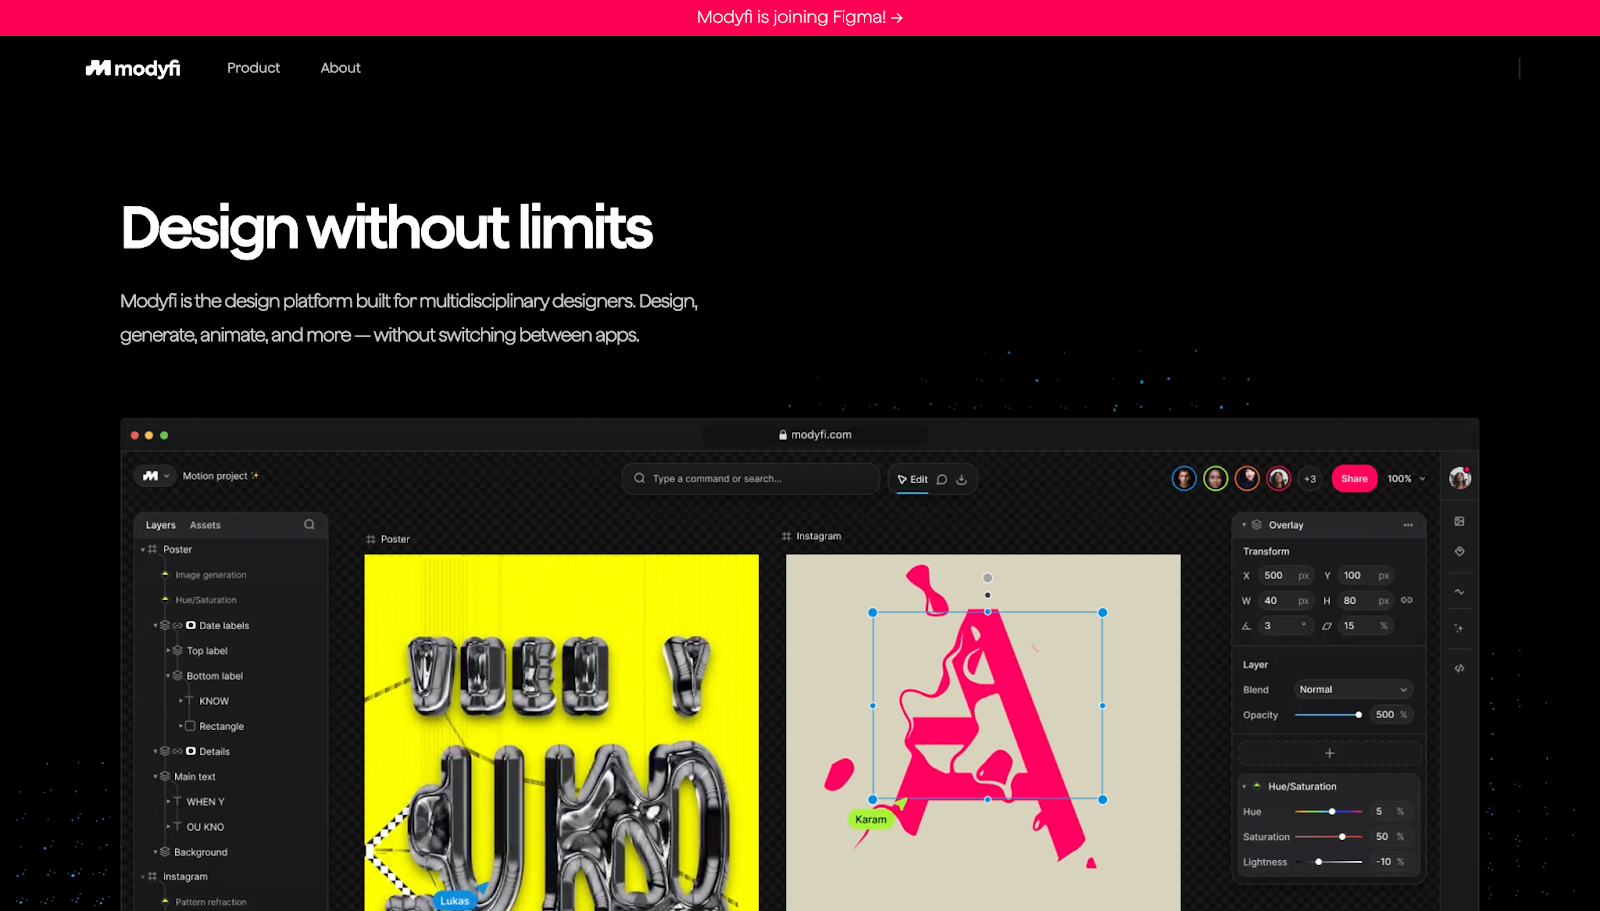The image size is (1600, 911).
Task: Collapse the Hue/Saturation effect section
Action: (x=1243, y=786)
